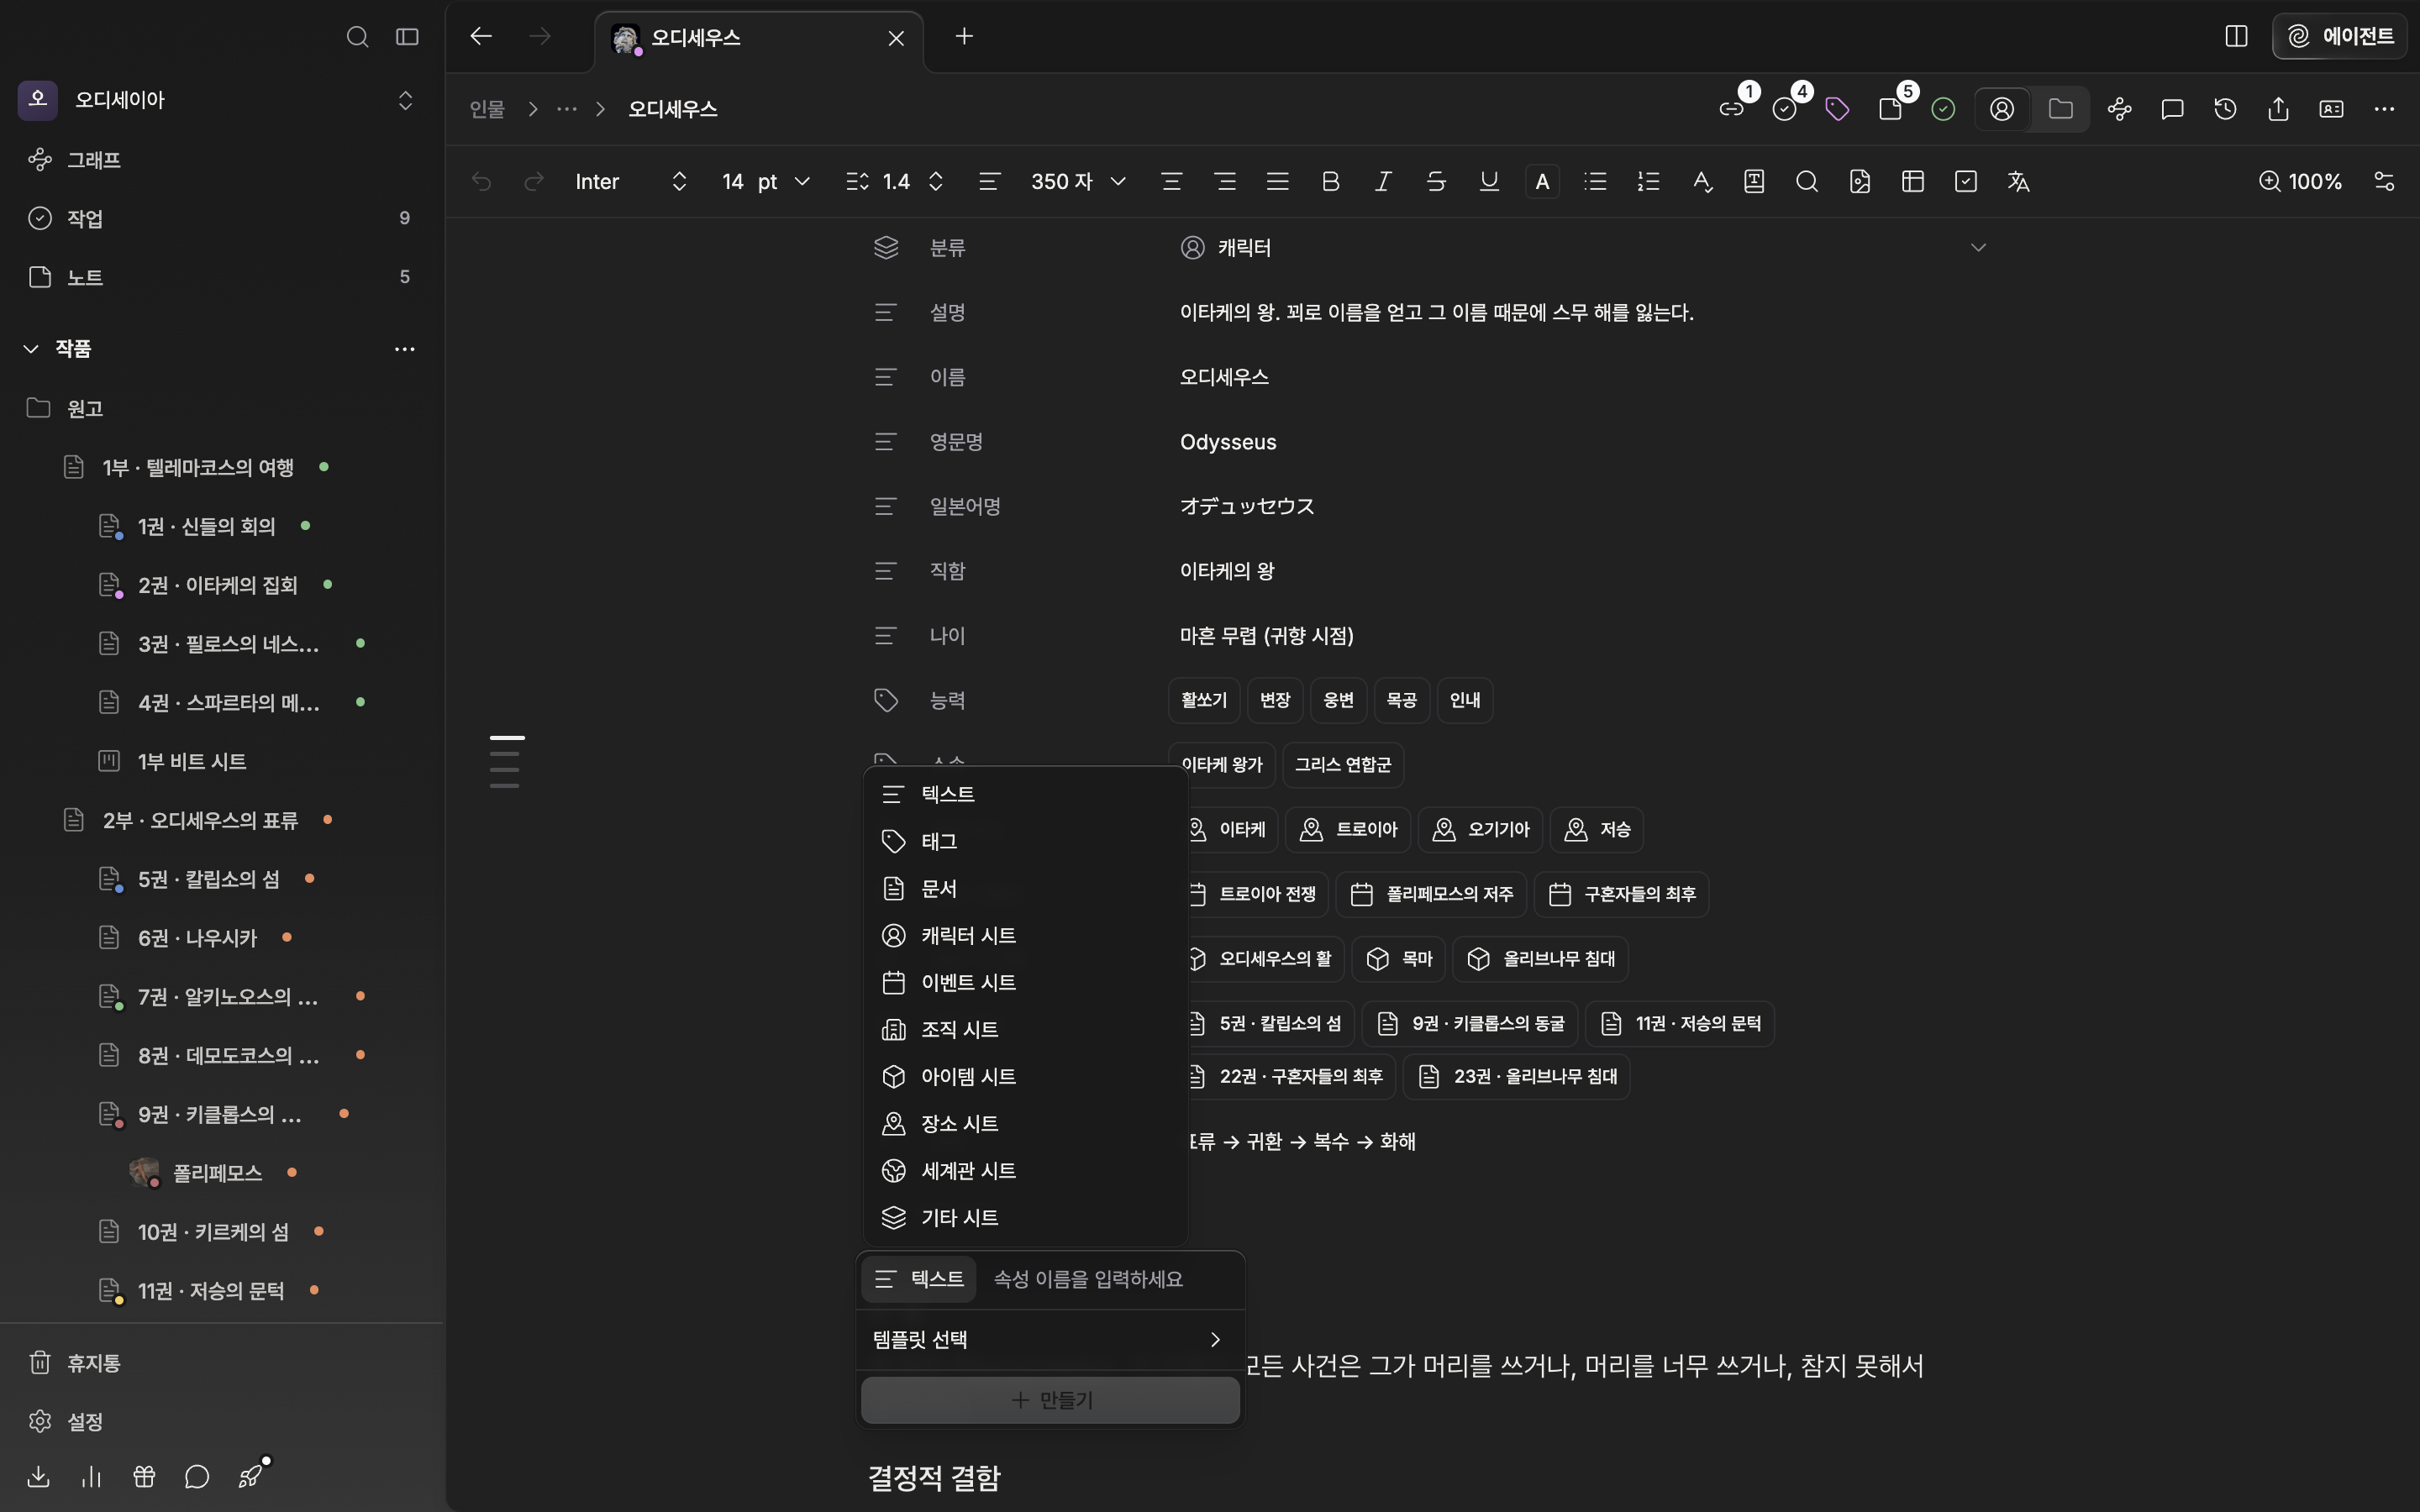Collapse the 작품 section

click(31, 348)
